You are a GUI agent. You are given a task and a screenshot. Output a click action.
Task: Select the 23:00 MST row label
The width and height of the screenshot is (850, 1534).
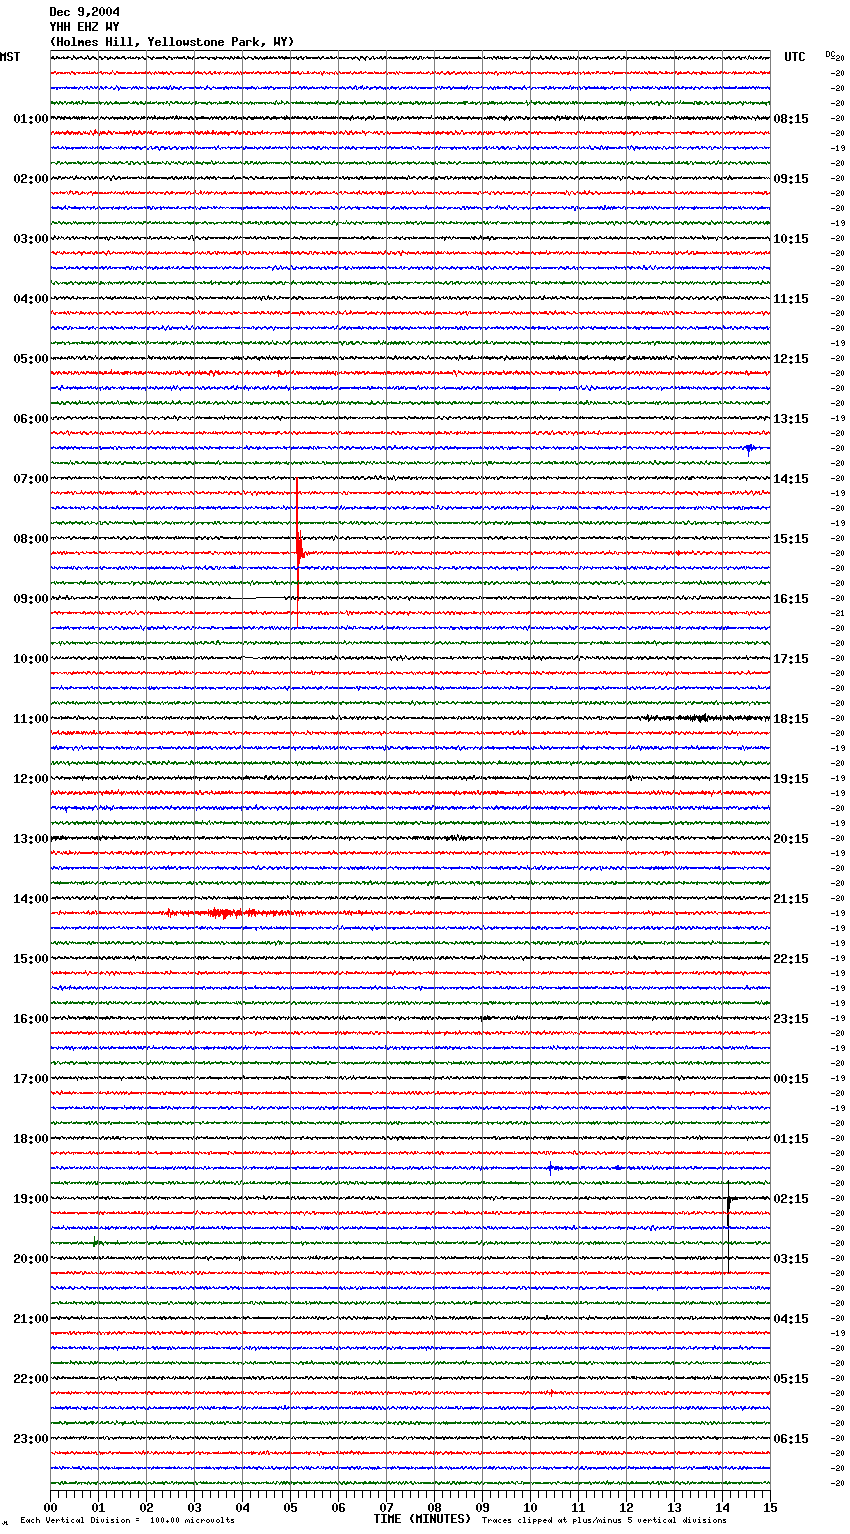click(x=30, y=1439)
